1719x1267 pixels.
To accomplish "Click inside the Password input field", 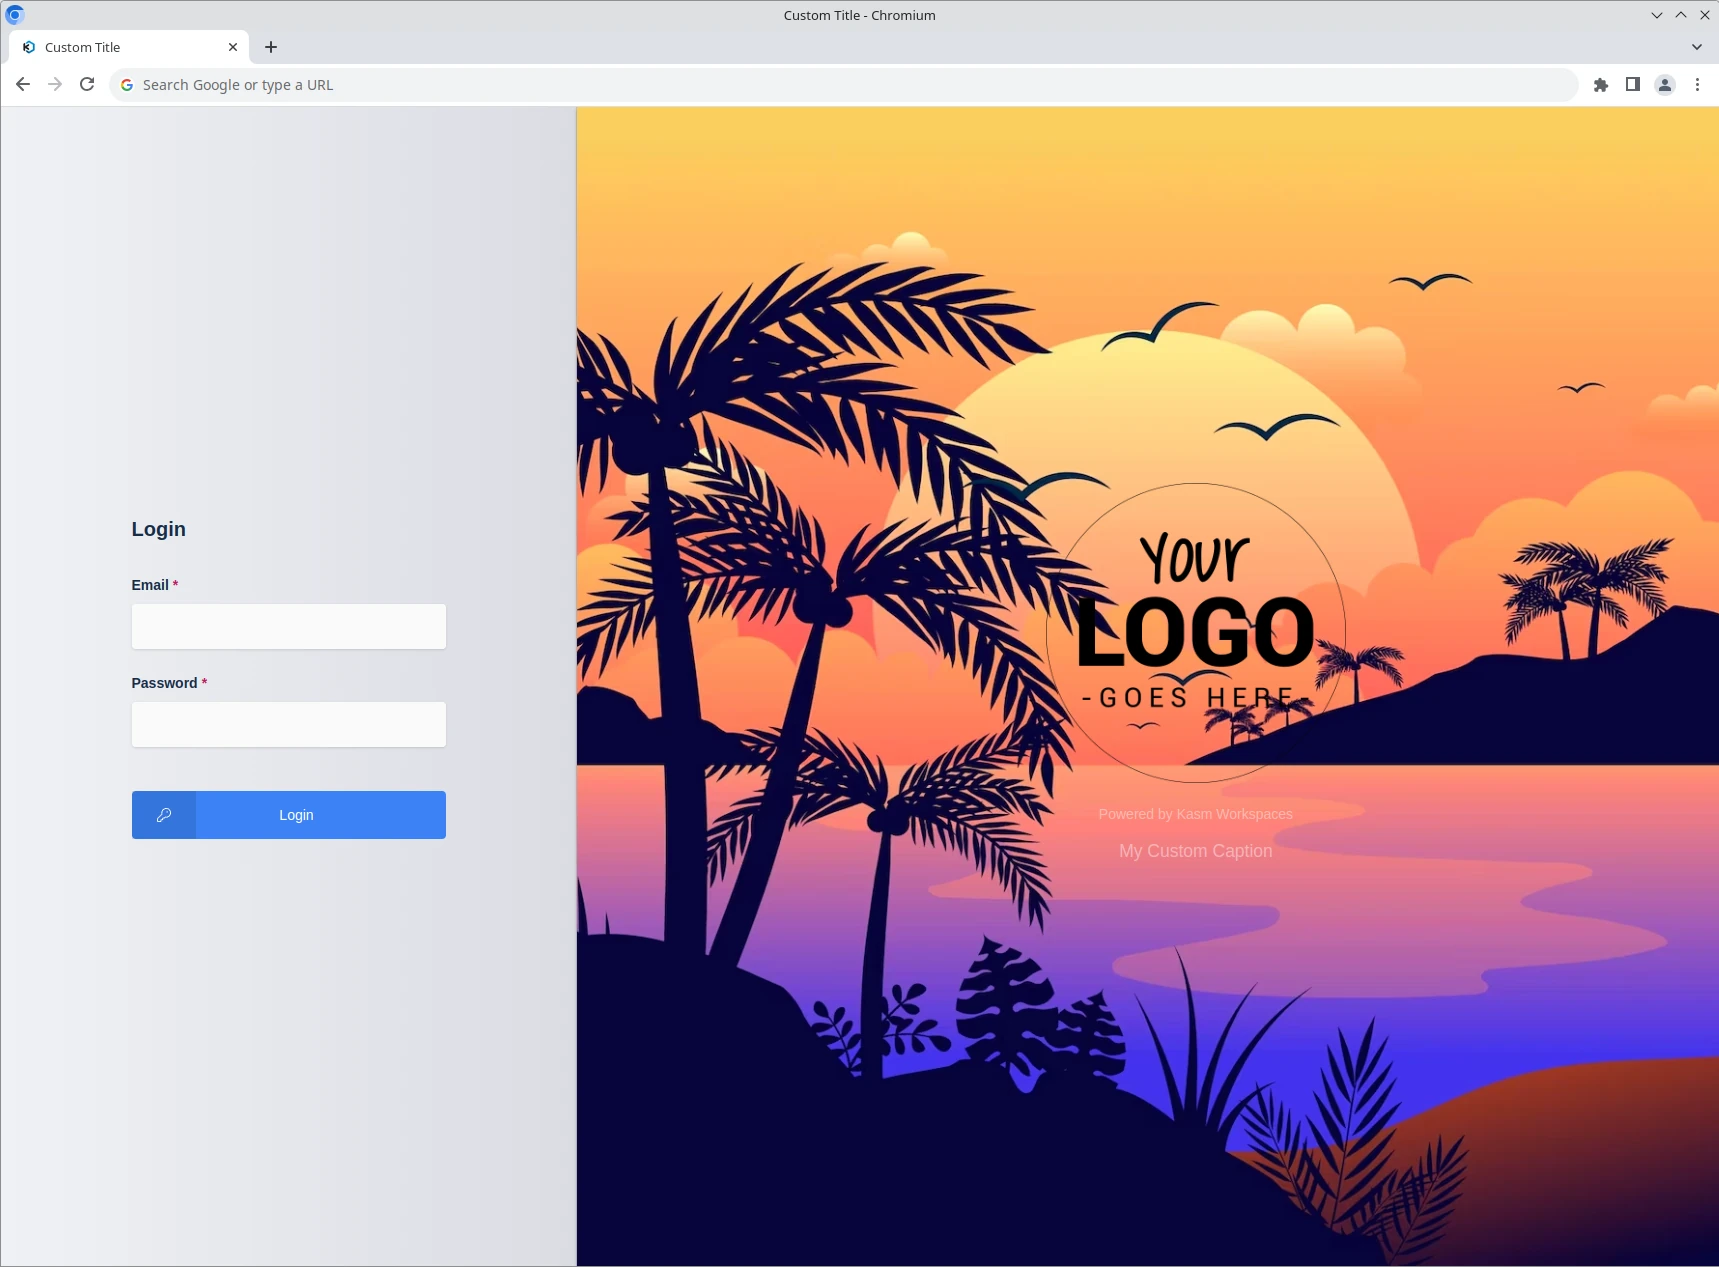I will click(x=288, y=724).
